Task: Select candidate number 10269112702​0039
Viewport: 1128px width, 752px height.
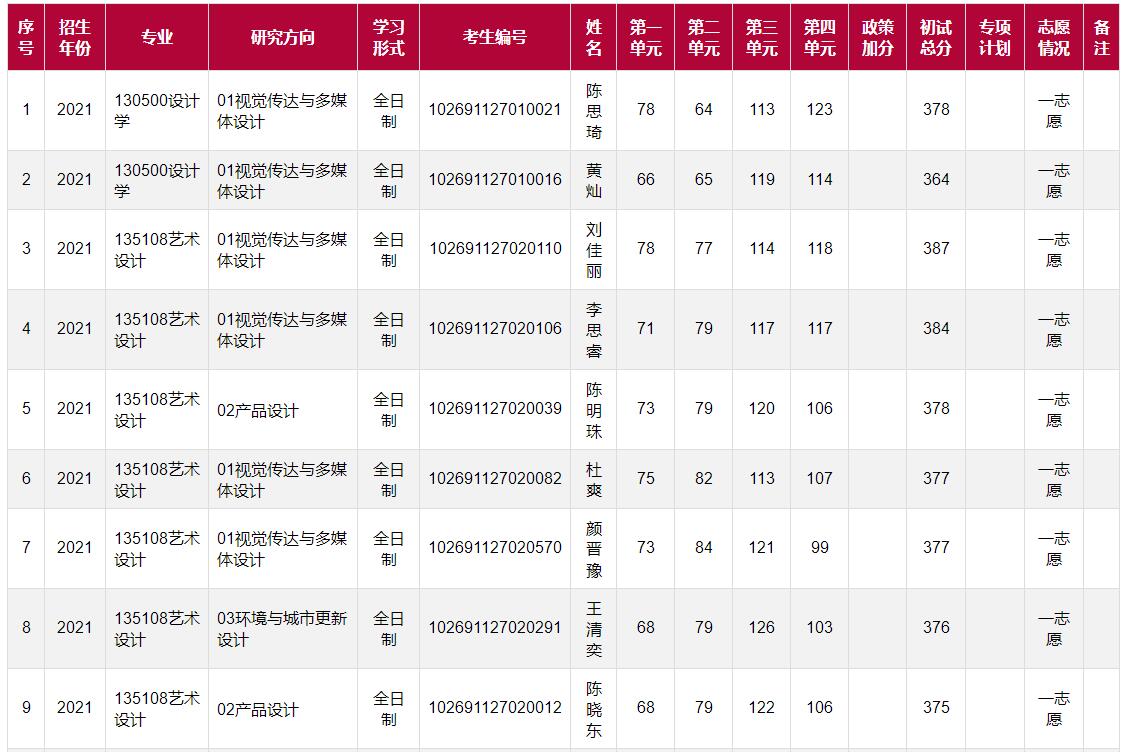Action: (x=495, y=409)
